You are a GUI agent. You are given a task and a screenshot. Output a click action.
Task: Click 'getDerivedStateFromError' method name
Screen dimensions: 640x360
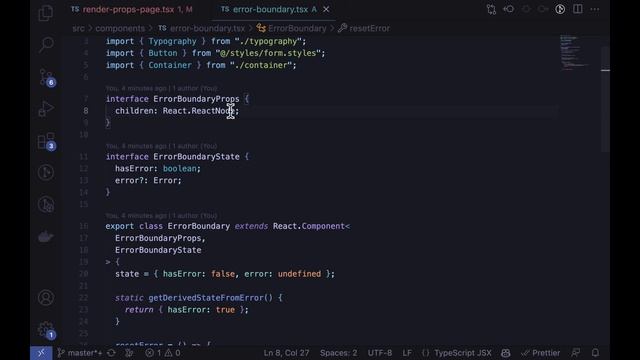[206, 298]
